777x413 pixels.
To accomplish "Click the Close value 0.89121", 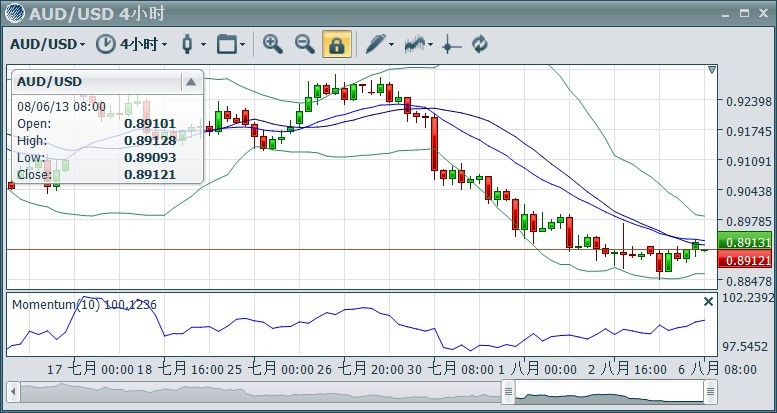I will click(150, 175).
